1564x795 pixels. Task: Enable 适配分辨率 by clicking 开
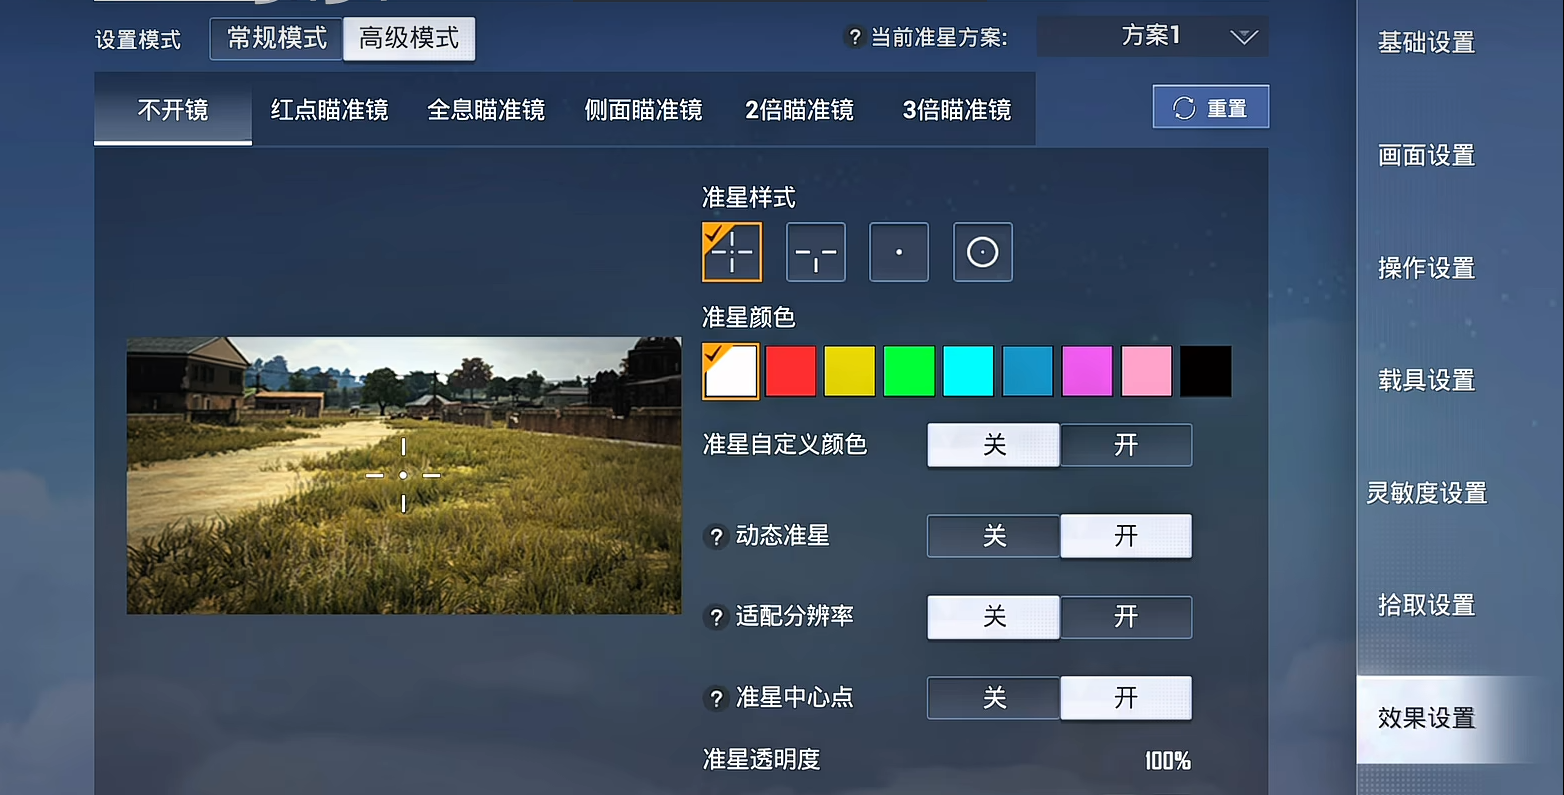[x=1126, y=617]
